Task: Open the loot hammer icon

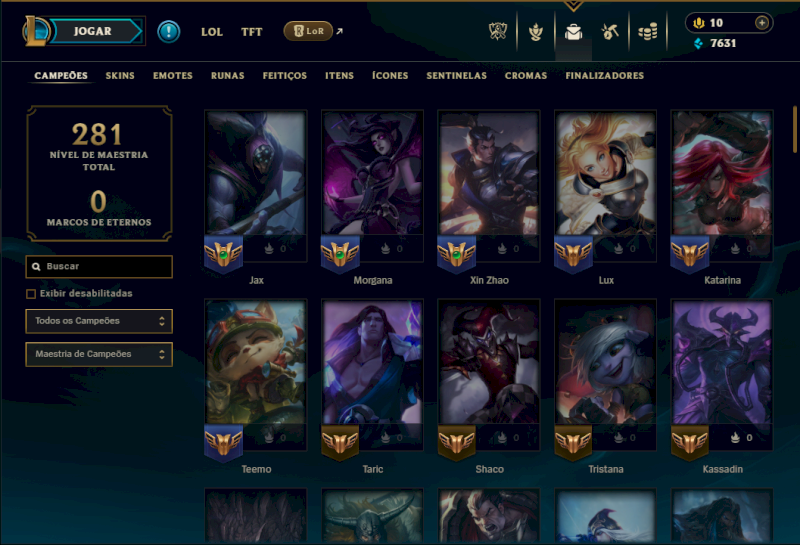Action: pos(610,32)
